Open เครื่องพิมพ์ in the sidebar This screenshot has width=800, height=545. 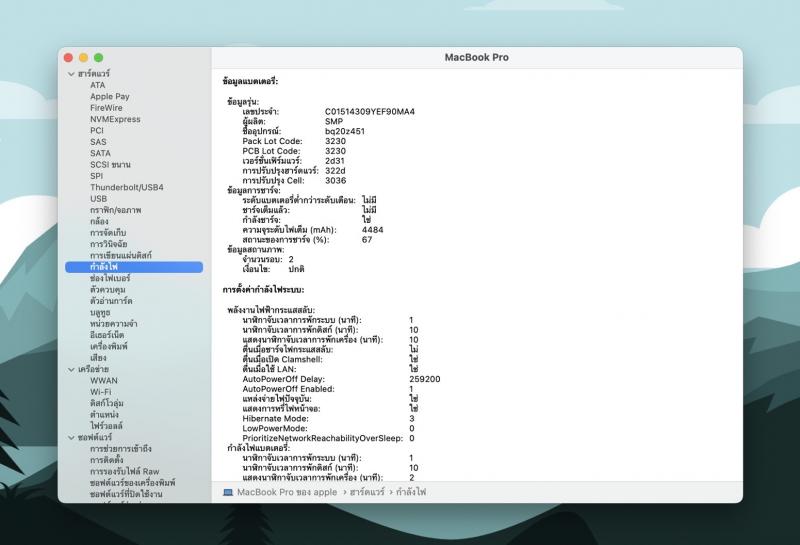[109, 346]
